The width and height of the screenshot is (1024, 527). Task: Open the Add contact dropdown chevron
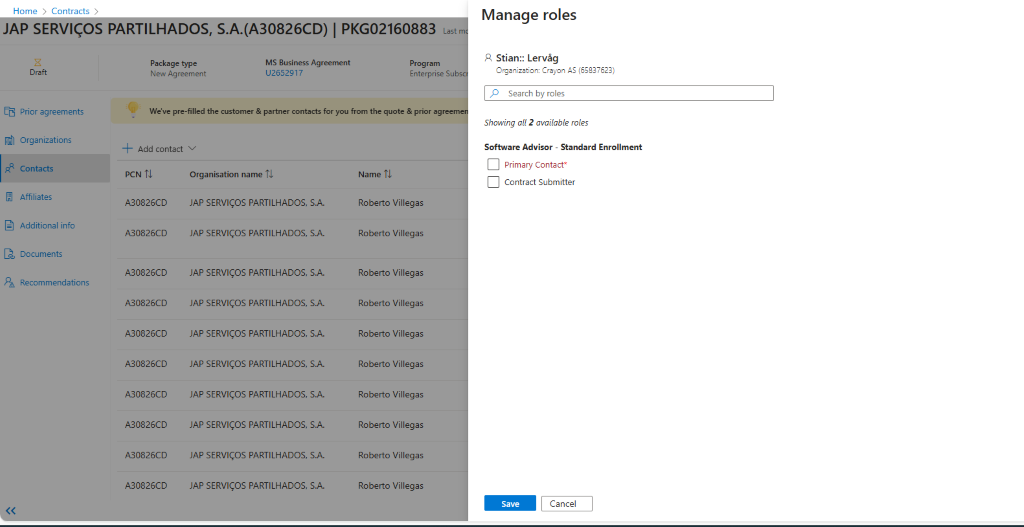click(x=192, y=148)
